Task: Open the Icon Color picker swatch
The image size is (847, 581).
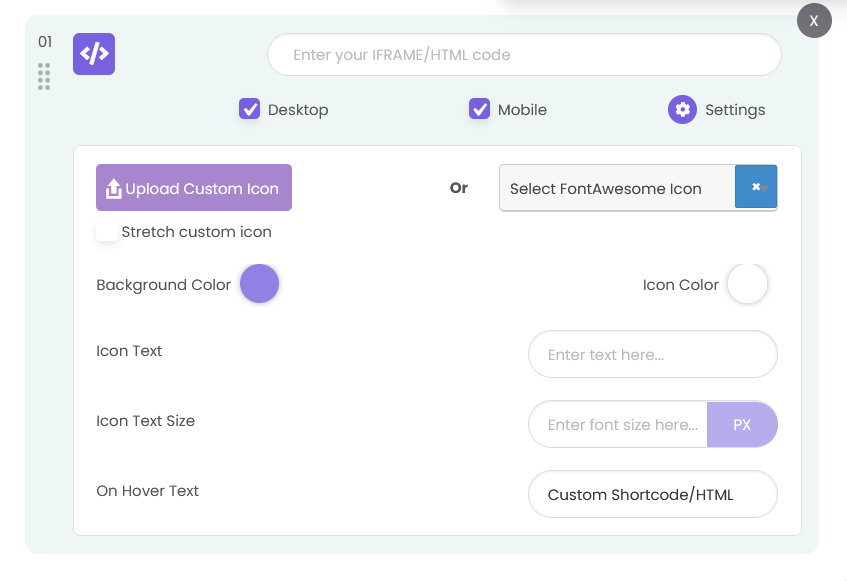Action: (747, 284)
